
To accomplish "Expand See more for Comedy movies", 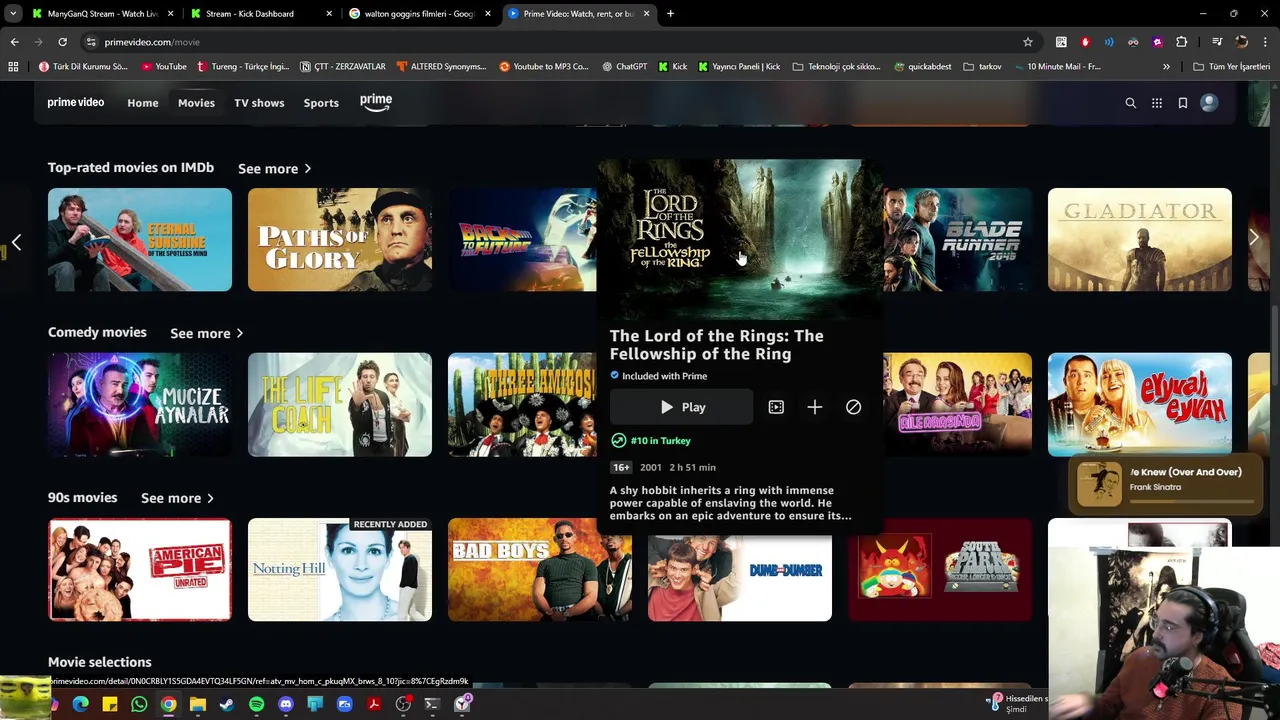I will tap(206, 333).
